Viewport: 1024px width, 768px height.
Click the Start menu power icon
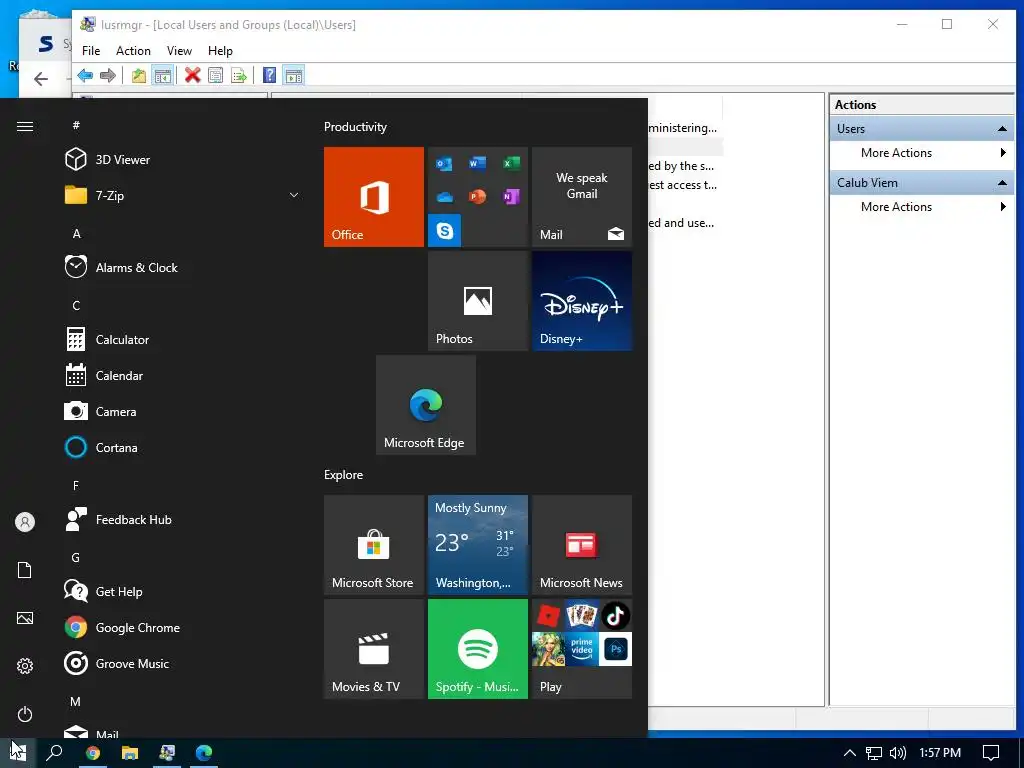coord(25,714)
